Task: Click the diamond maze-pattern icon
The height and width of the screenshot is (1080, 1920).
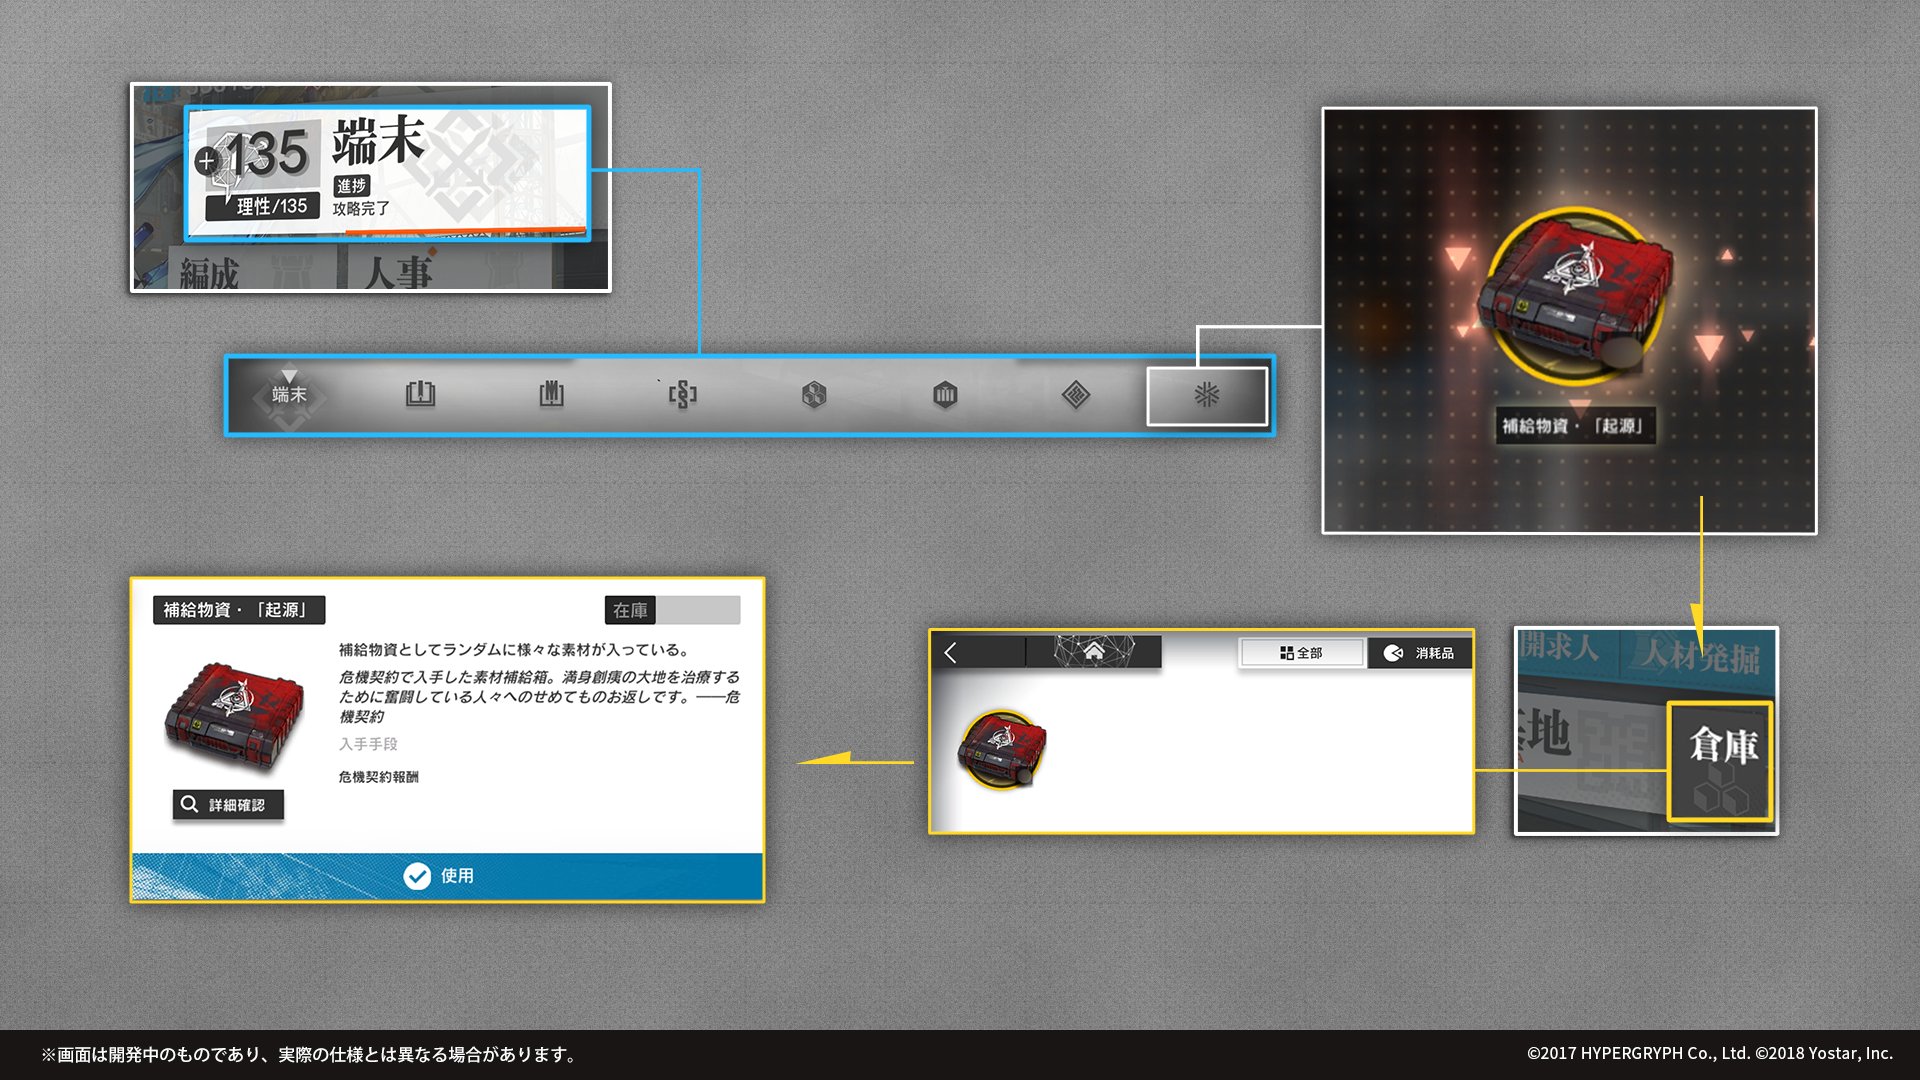Action: coord(1075,395)
